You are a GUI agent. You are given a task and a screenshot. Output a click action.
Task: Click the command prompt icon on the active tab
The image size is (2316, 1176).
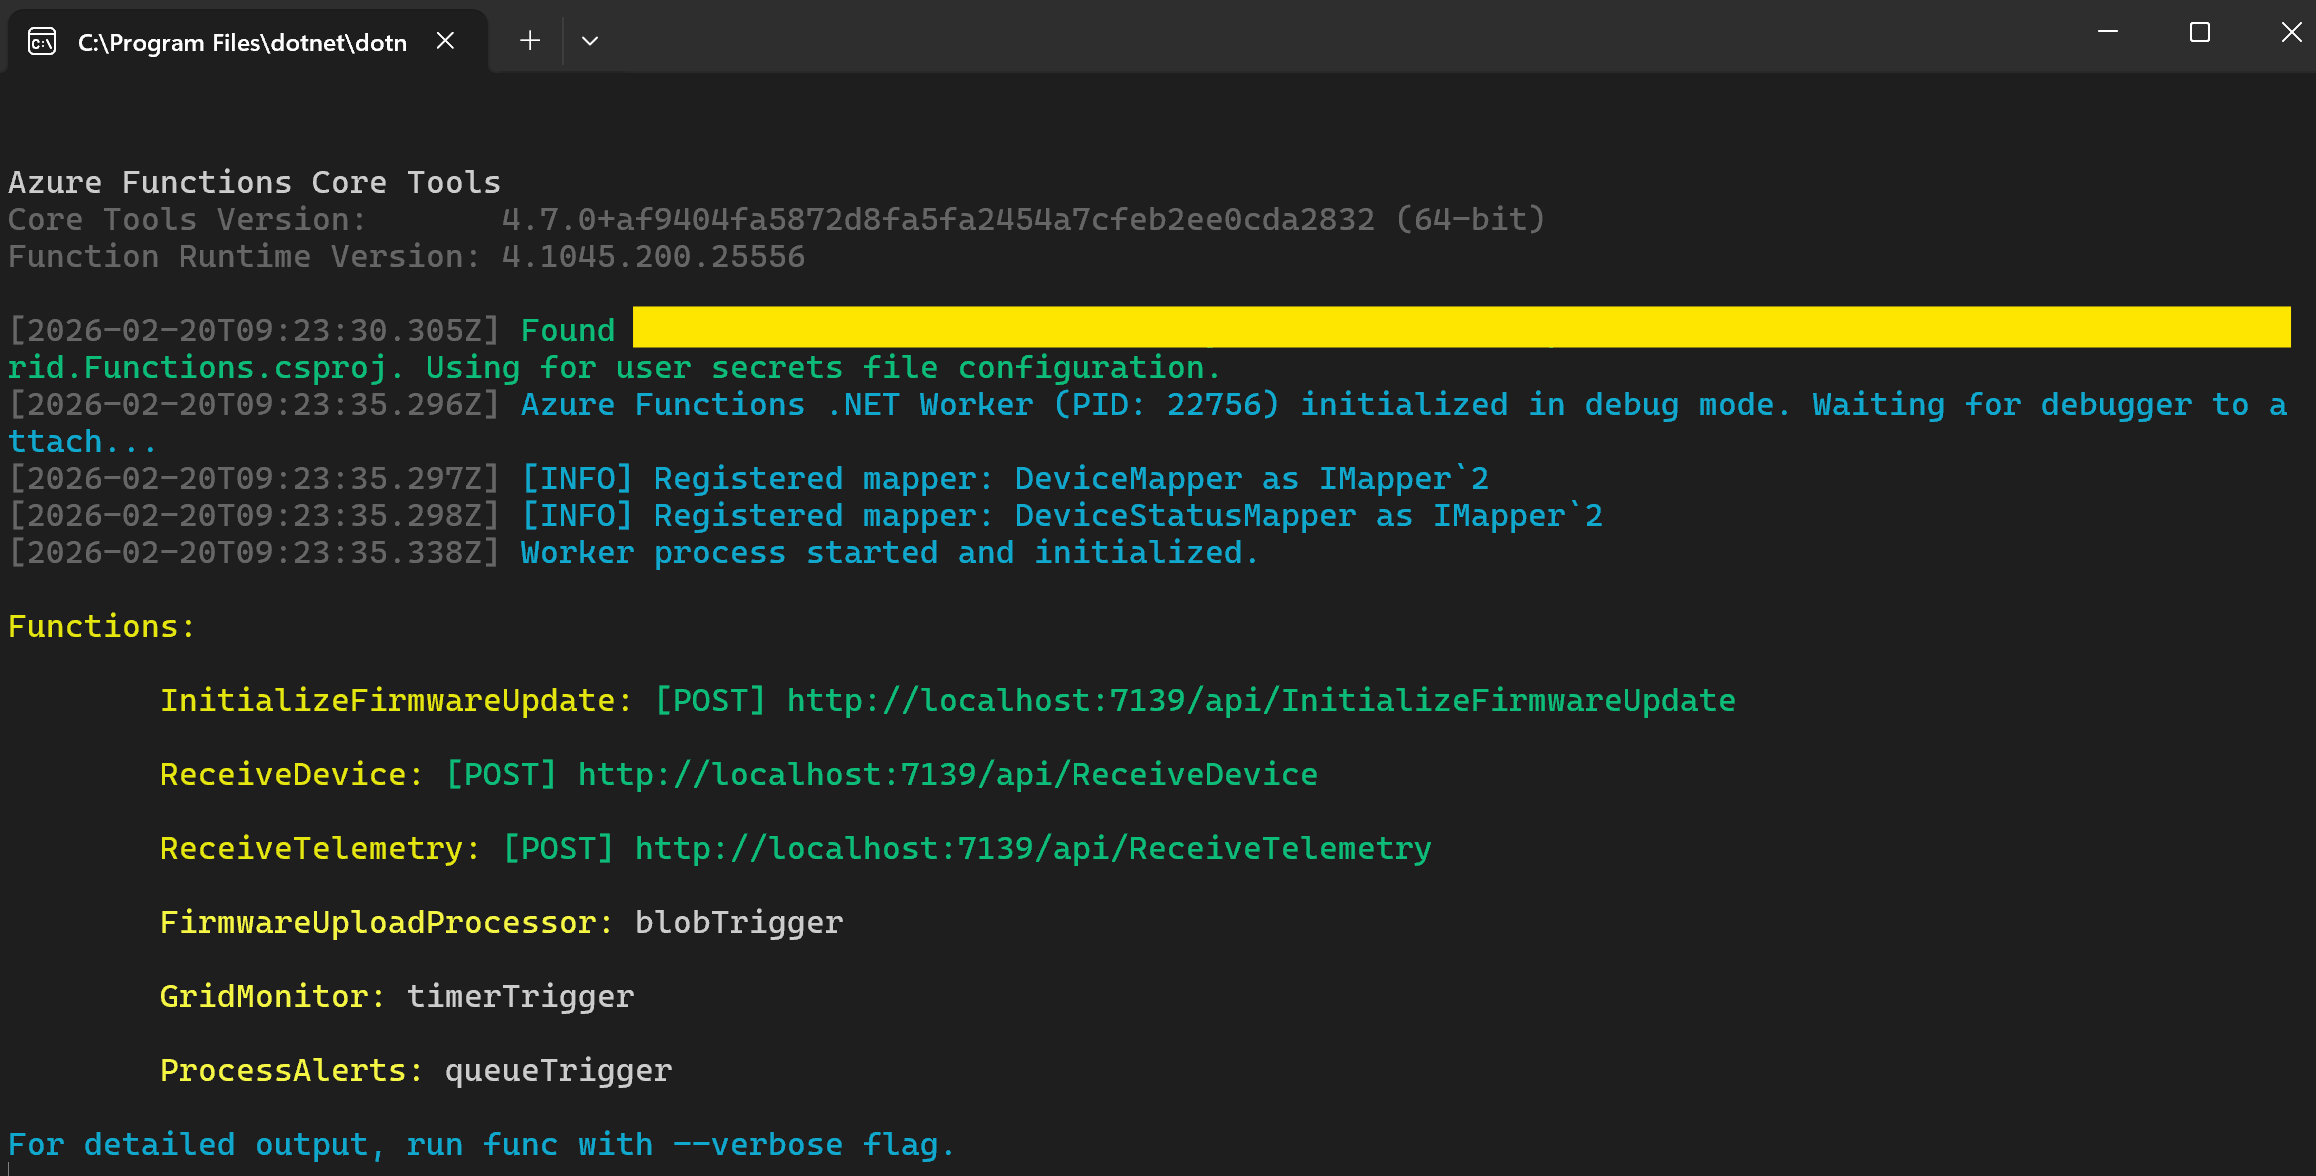click(x=41, y=41)
